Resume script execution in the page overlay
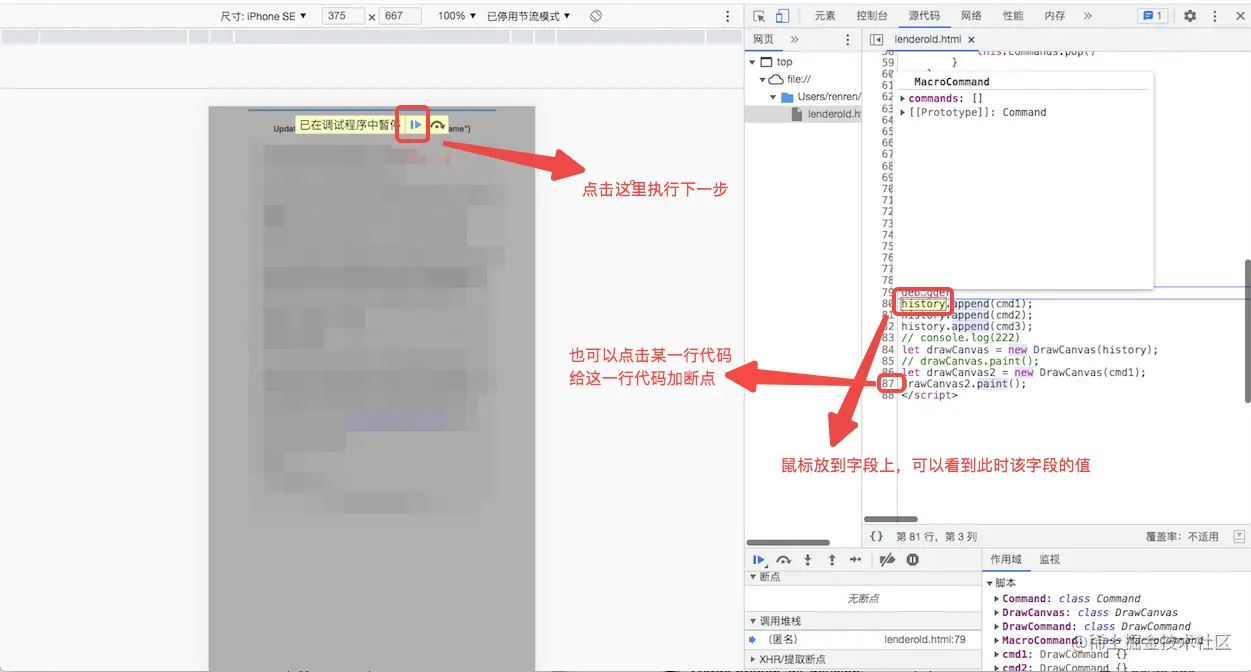 pos(414,125)
